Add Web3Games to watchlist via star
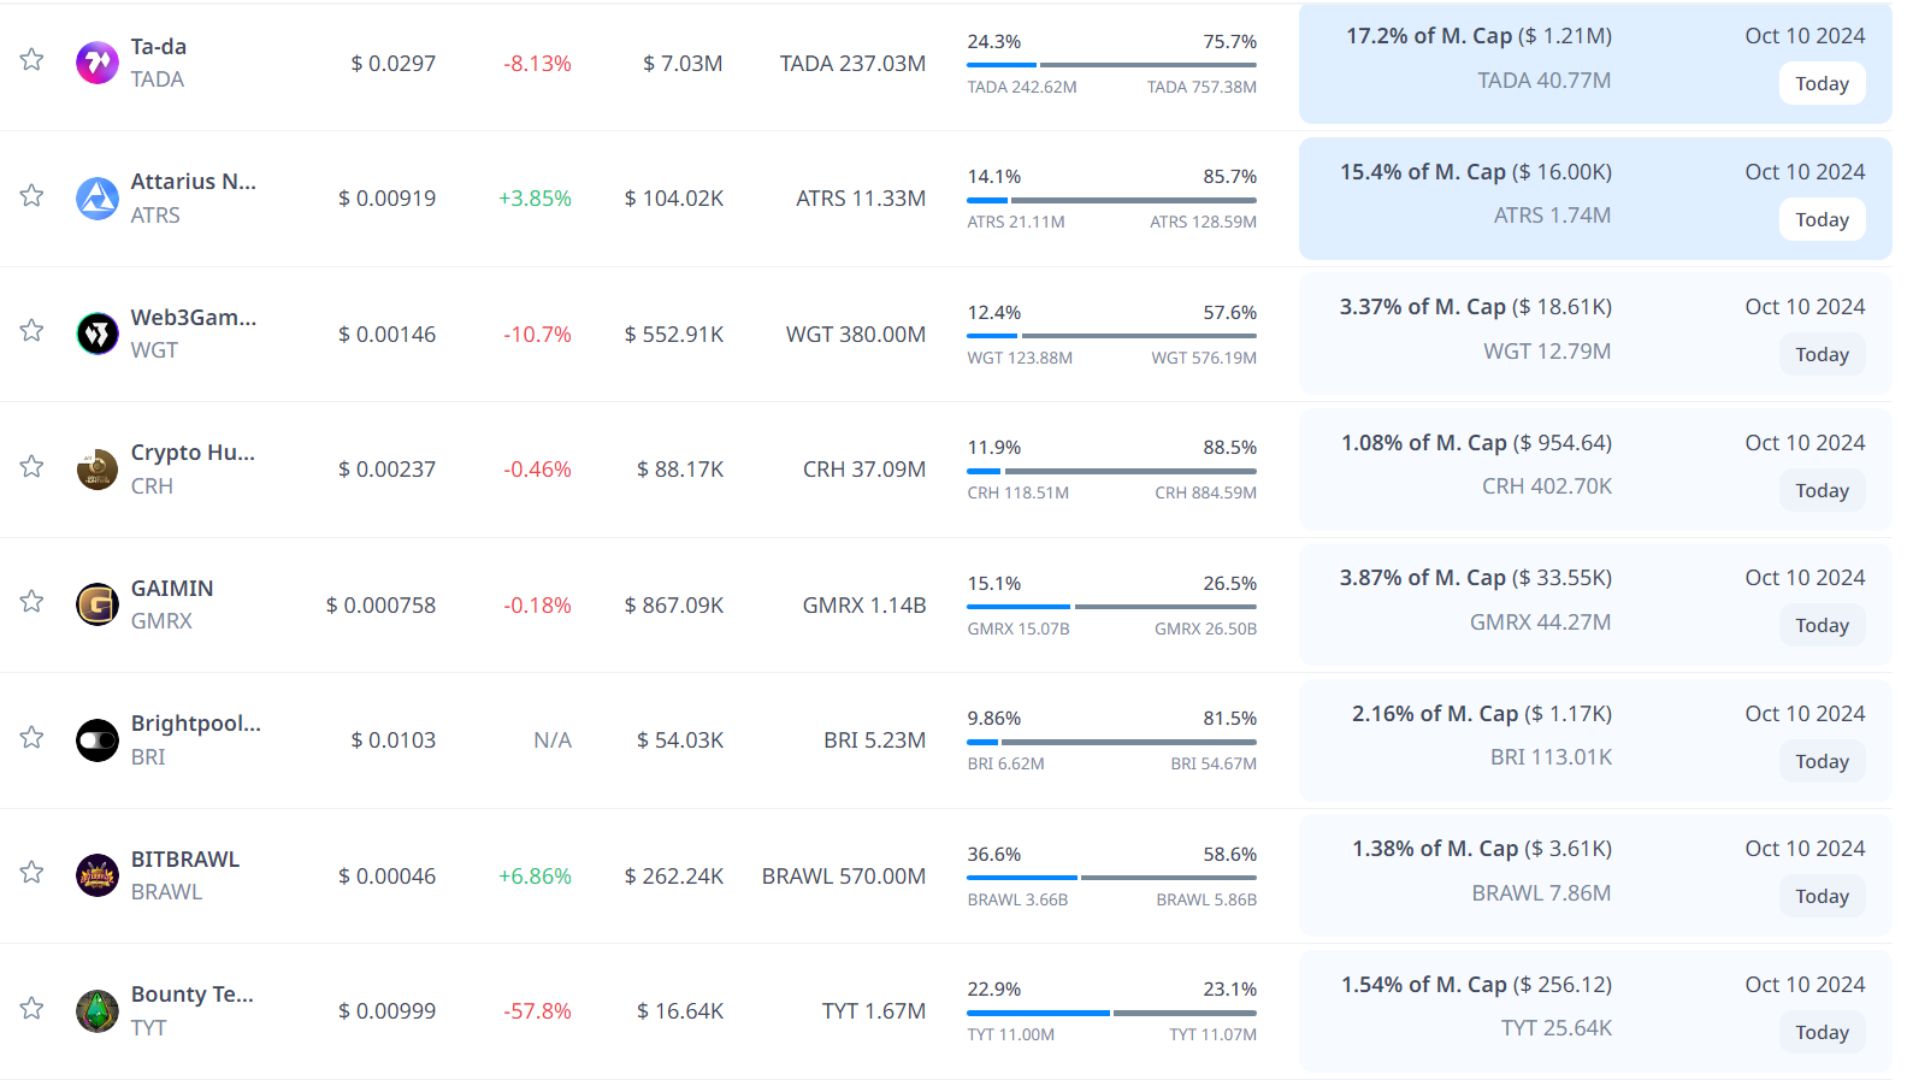Image resolution: width=1920 pixels, height=1080 pixels. [x=32, y=331]
